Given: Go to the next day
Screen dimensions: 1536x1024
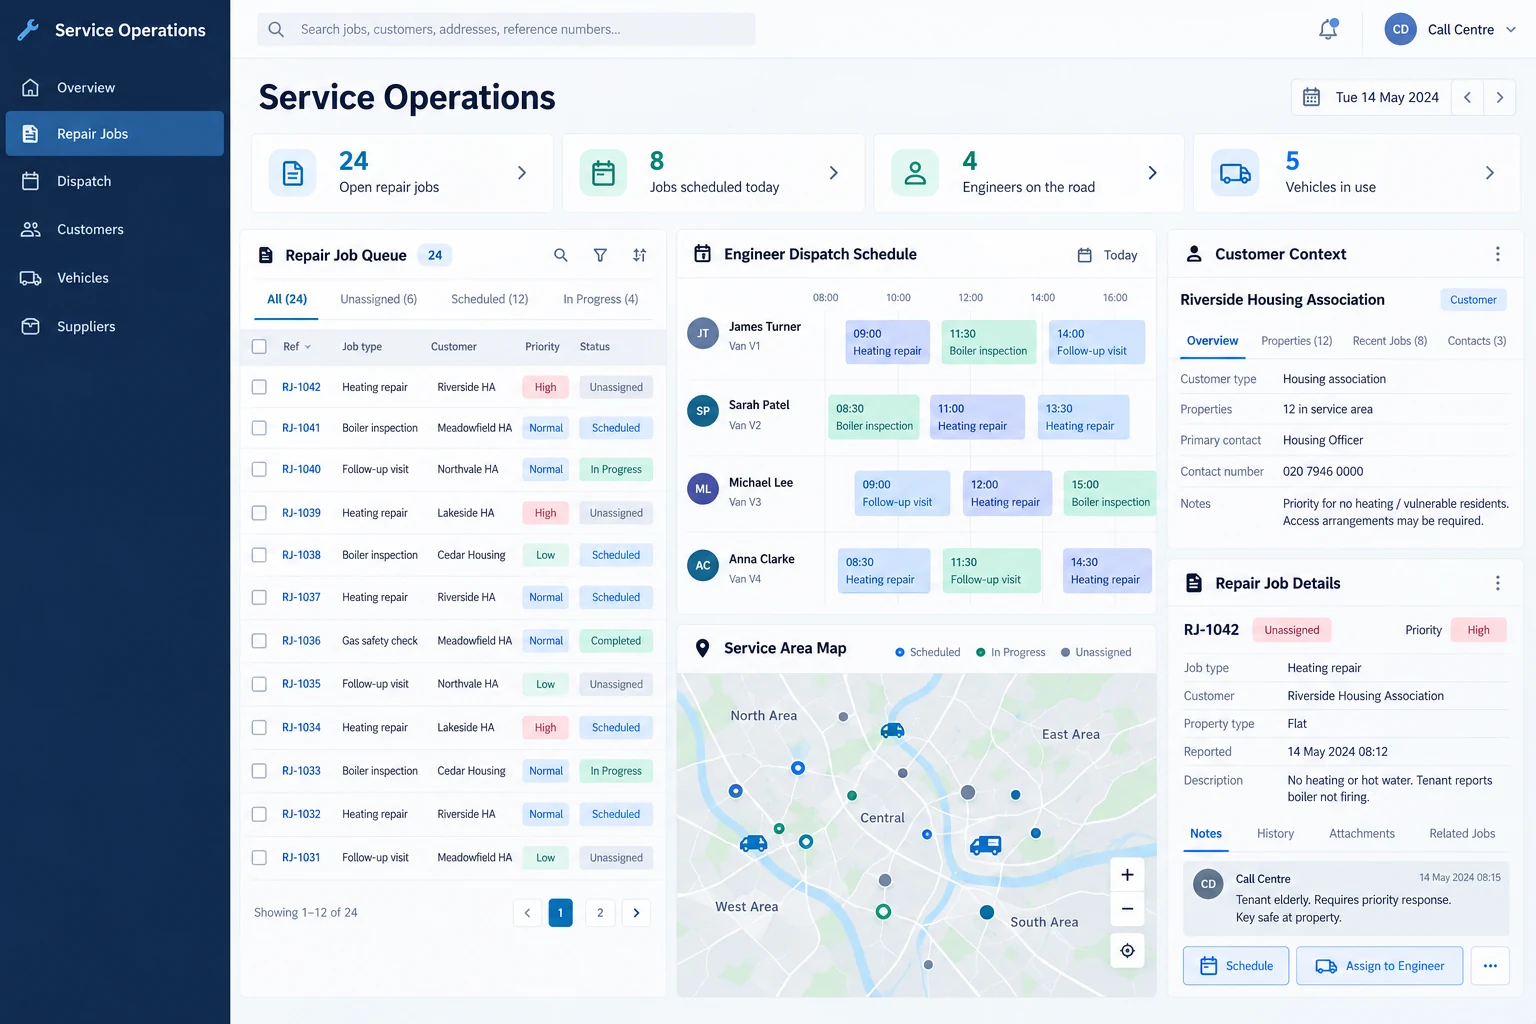Looking at the screenshot, I should click(x=1500, y=97).
